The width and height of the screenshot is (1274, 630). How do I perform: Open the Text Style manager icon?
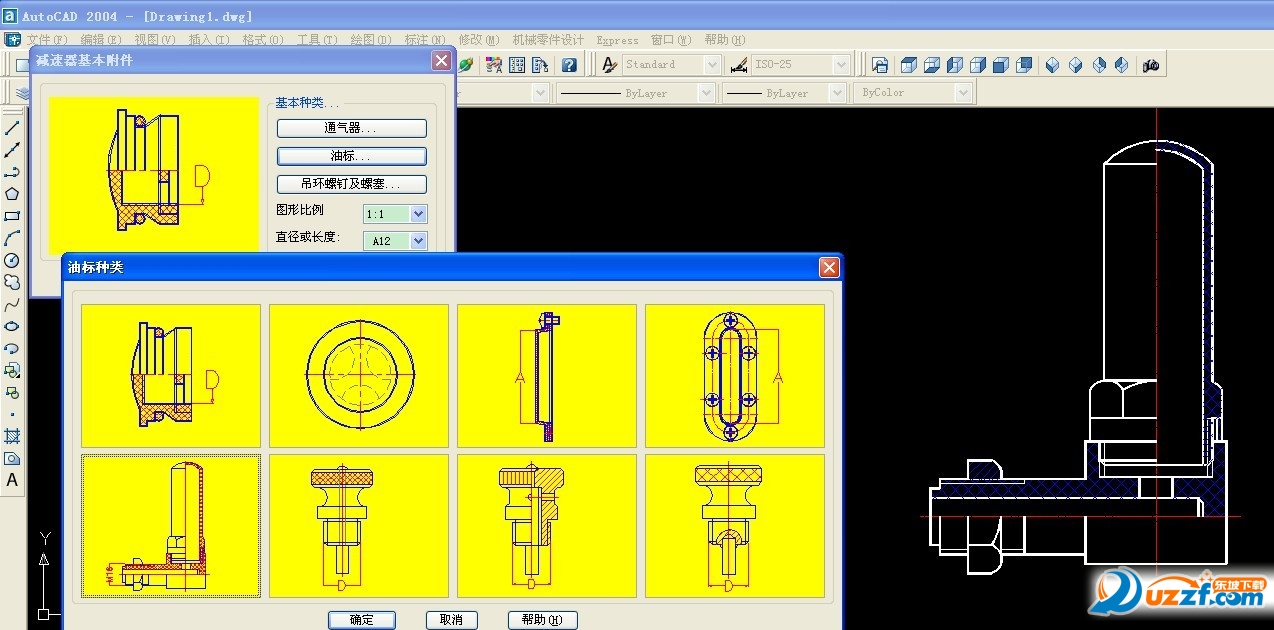609,65
